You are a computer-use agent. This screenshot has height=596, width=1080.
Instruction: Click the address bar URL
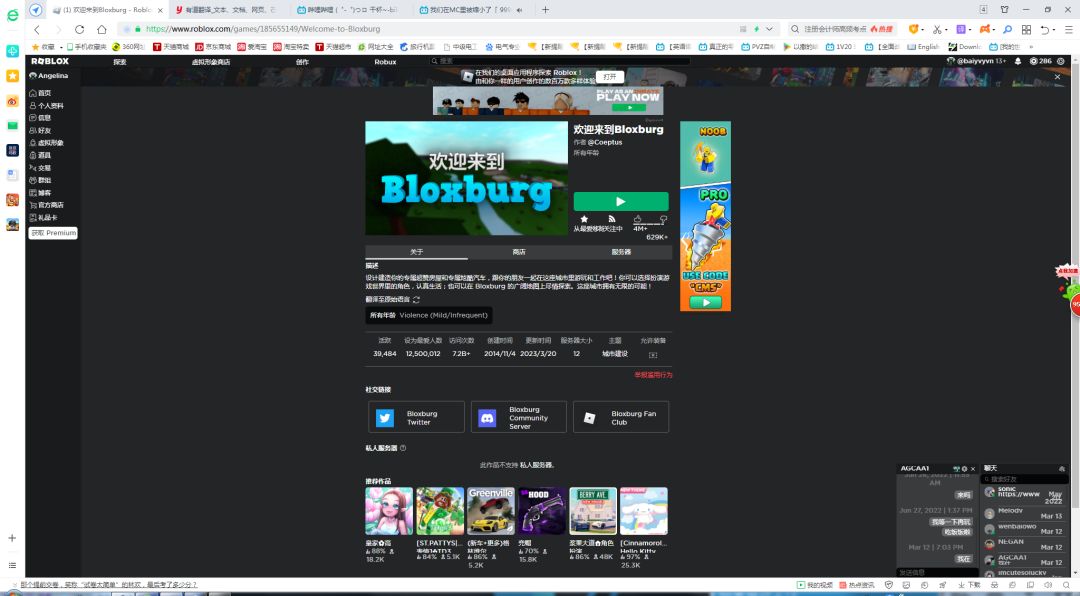click(263, 30)
